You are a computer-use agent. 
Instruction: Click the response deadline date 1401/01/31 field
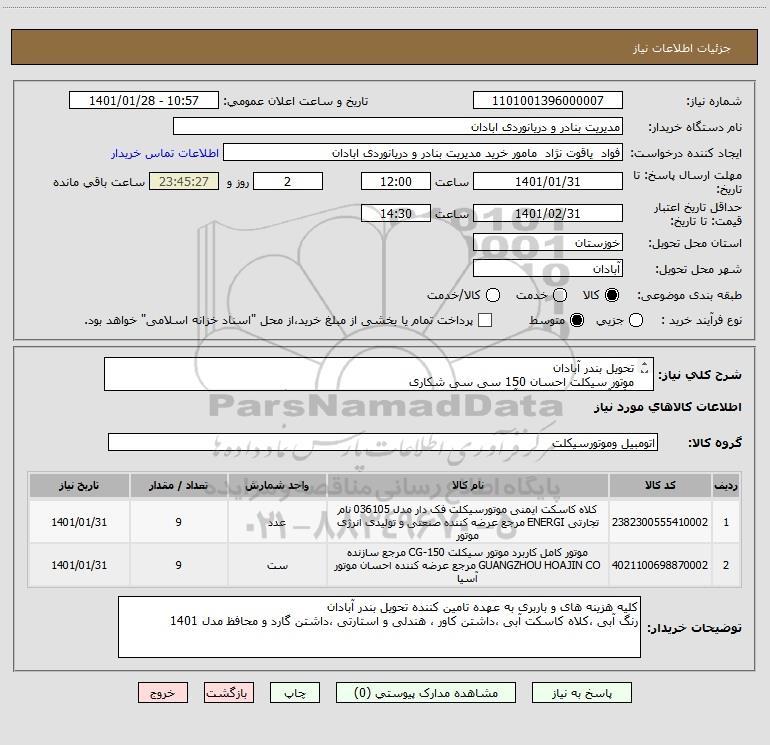548,181
